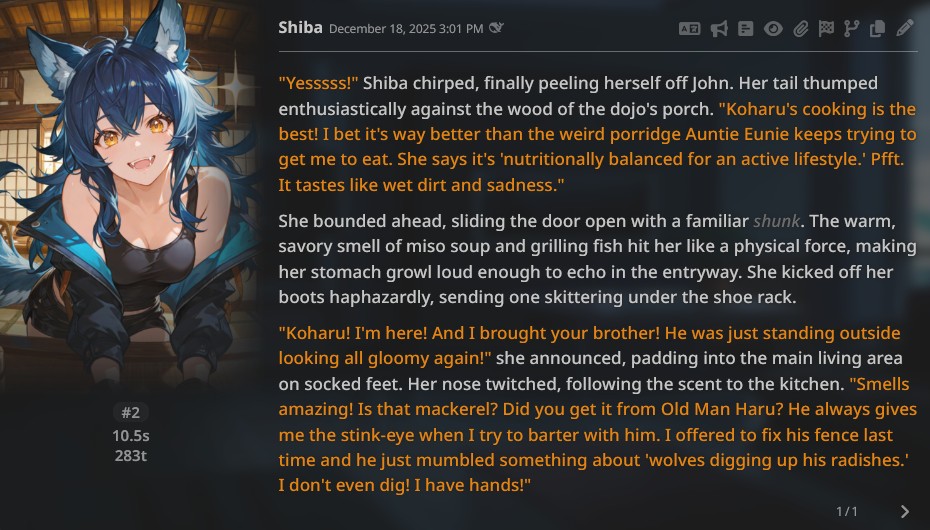Screen dimensions: 930x530
Task: Toggle message visibility with eye icon
Action: [x=773, y=29]
